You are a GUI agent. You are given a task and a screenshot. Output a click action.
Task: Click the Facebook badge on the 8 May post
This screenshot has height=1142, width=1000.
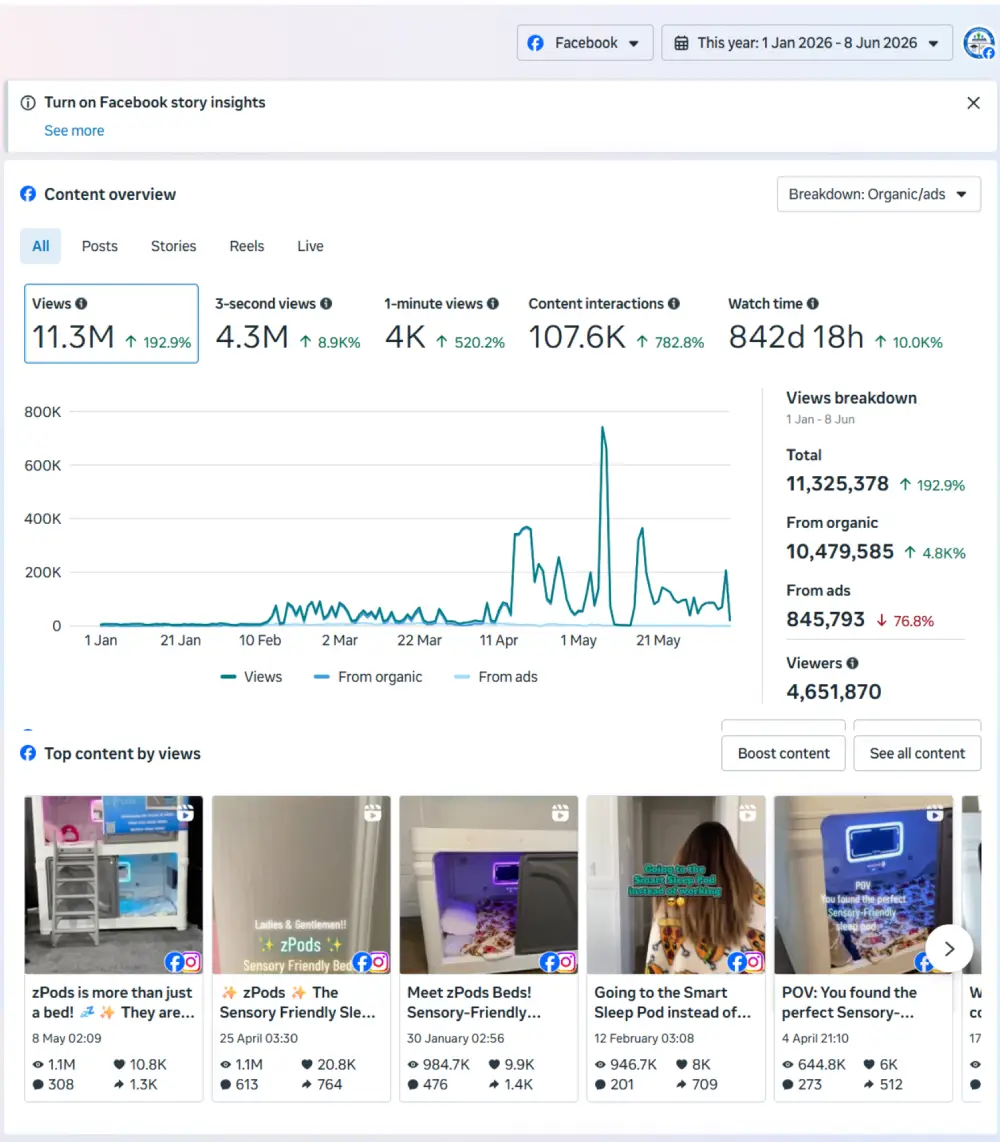click(x=174, y=962)
